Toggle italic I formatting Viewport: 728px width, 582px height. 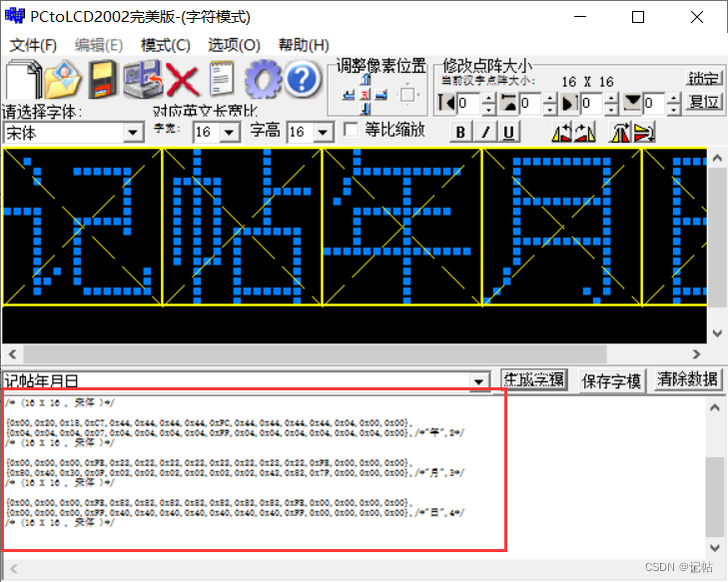(485, 132)
